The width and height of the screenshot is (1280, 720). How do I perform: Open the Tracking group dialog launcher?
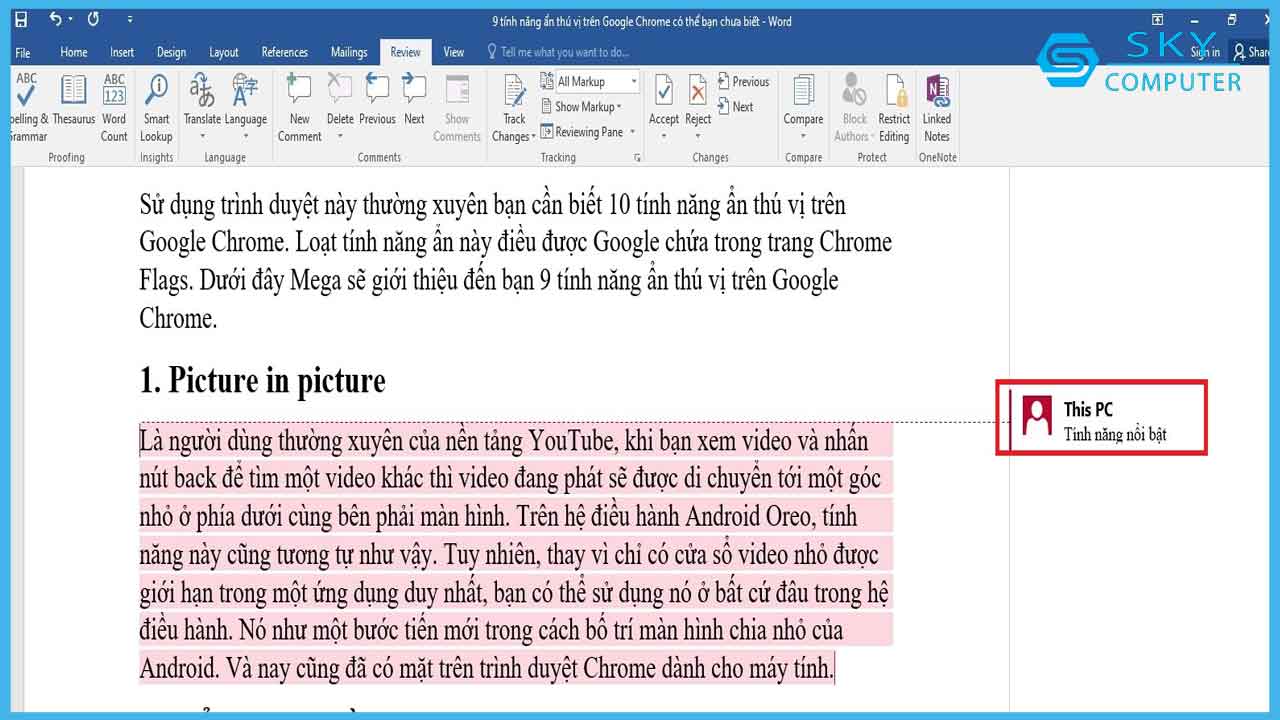637,158
